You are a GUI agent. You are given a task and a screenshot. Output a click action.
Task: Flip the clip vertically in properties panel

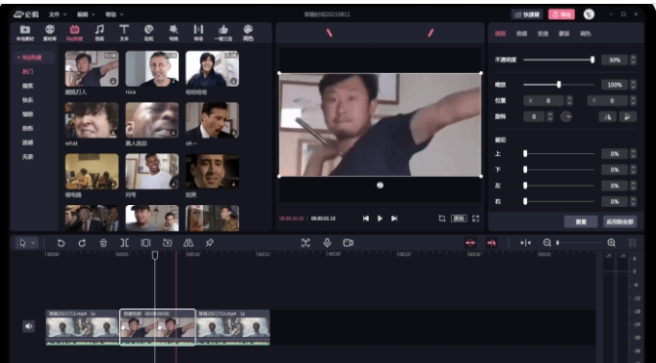click(628, 117)
